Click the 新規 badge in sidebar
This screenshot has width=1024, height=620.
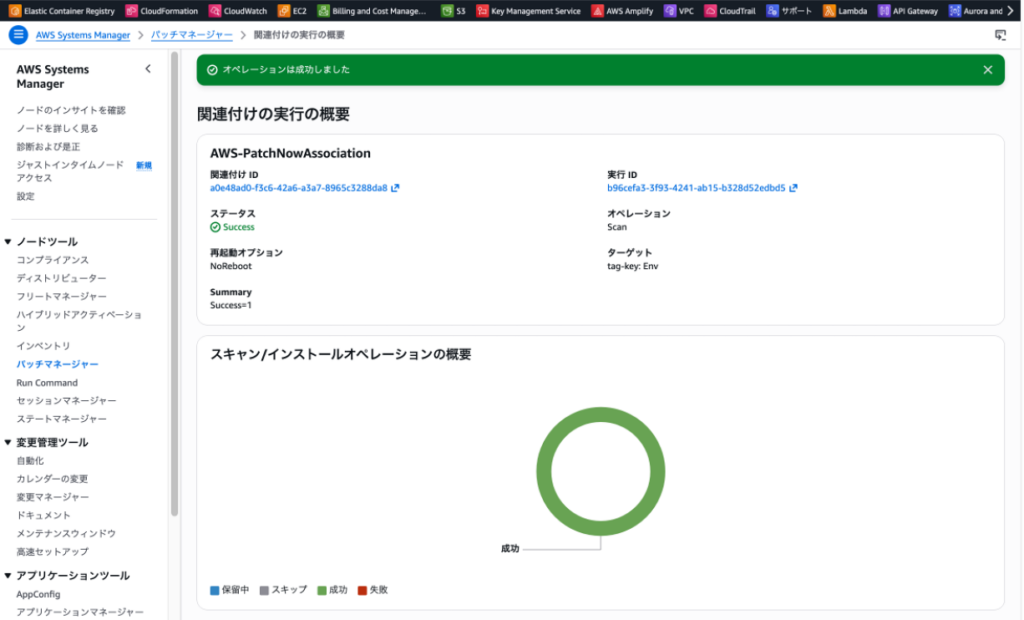coord(144,165)
